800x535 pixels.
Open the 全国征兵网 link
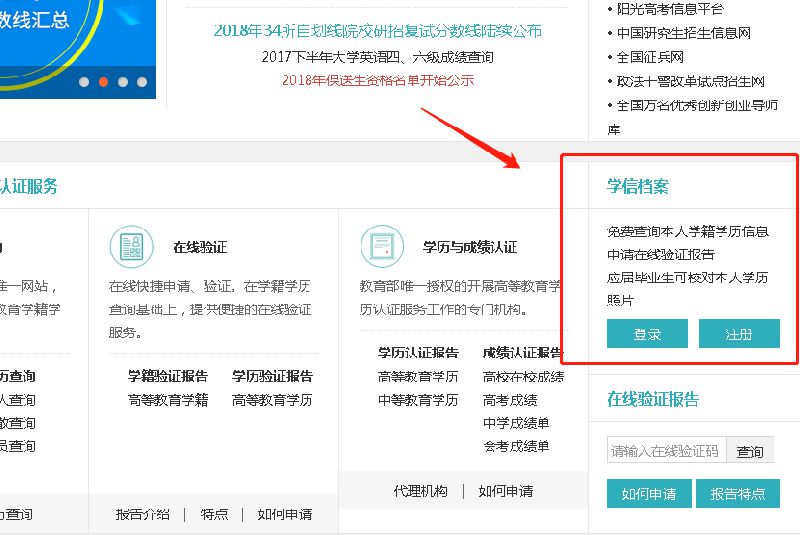[x=650, y=57]
